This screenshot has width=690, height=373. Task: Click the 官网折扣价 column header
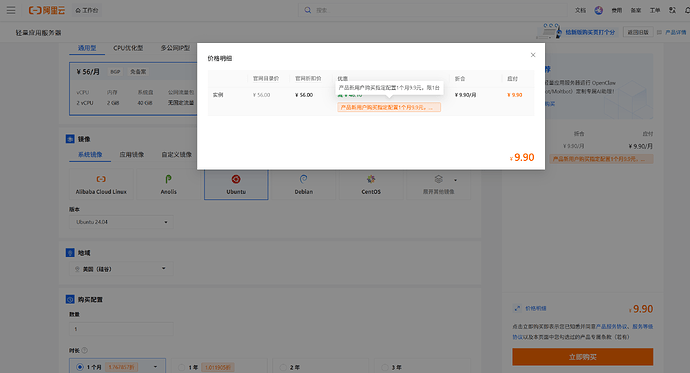pyautogui.click(x=308, y=78)
